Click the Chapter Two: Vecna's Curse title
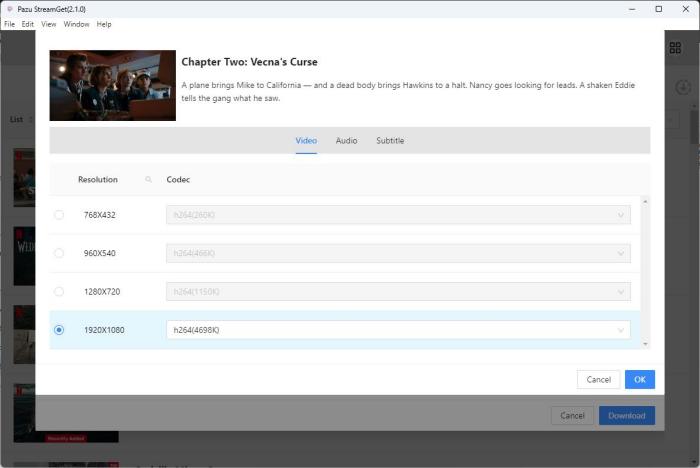The image size is (700, 468). [x=250, y=62]
